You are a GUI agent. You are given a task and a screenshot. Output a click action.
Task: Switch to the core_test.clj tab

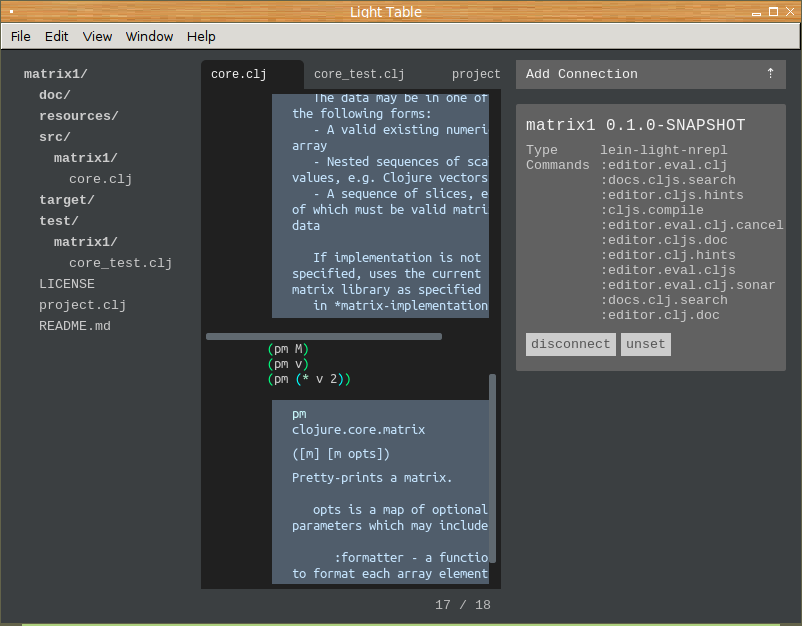359,74
